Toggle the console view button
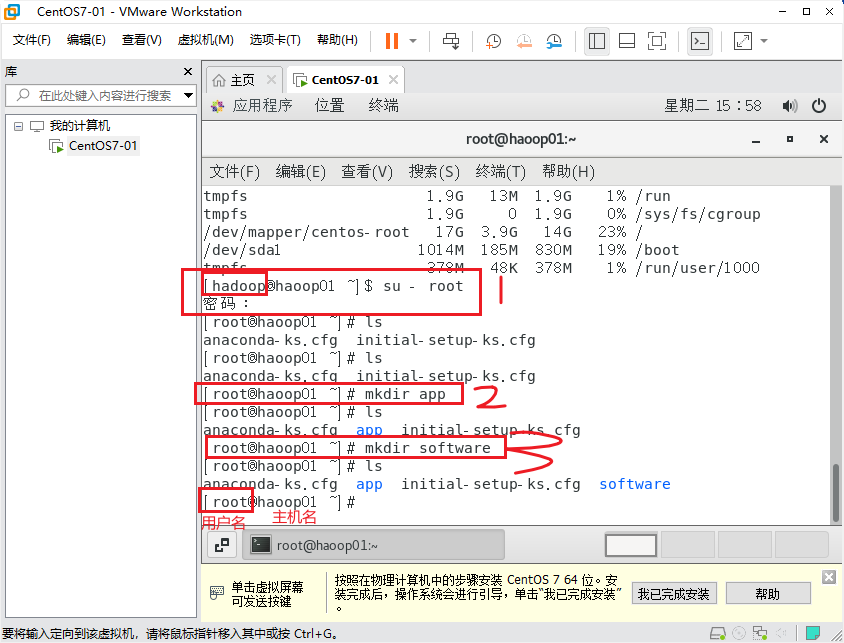The height and width of the screenshot is (643, 844). (700, 41)
